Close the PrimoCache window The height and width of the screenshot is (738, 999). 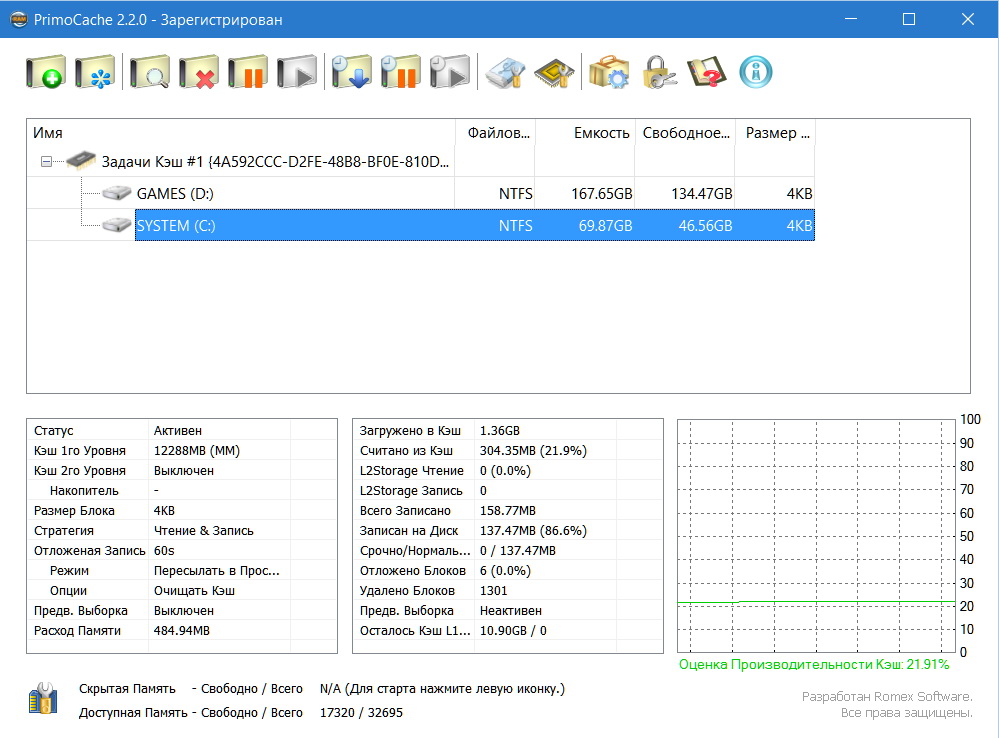(x=968, y=19)
